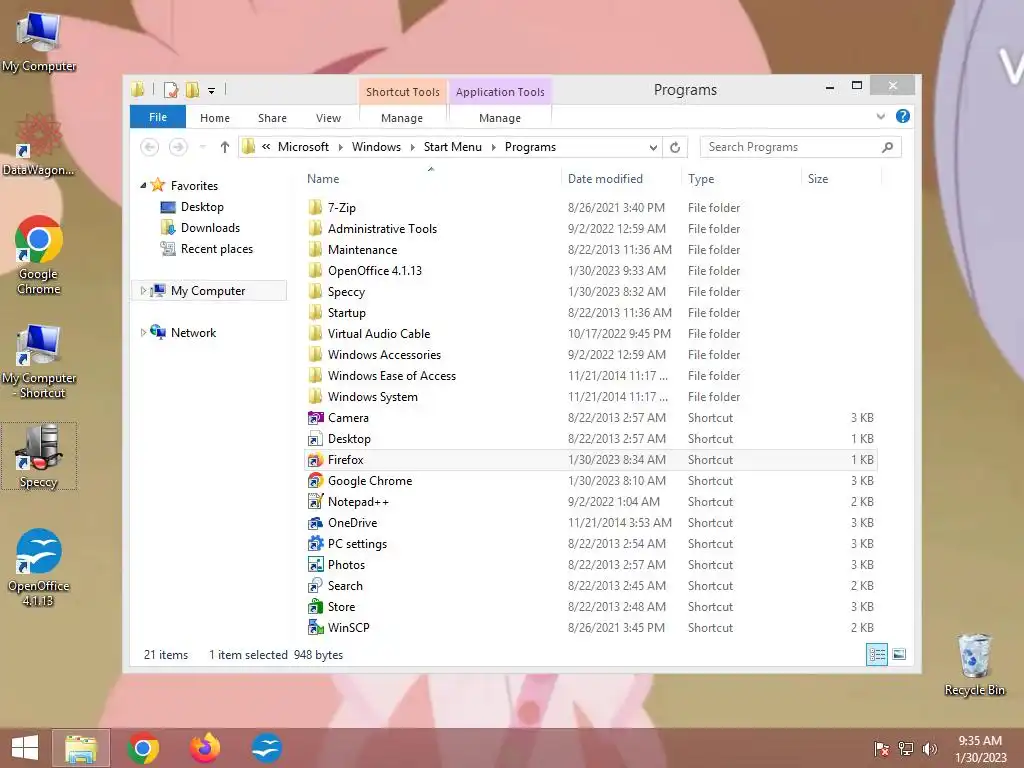The height and width of the screenshot is (768, 1024).
Task: Open the Customize Quick Access Toolbar arrow
Action: pos(212,91)
